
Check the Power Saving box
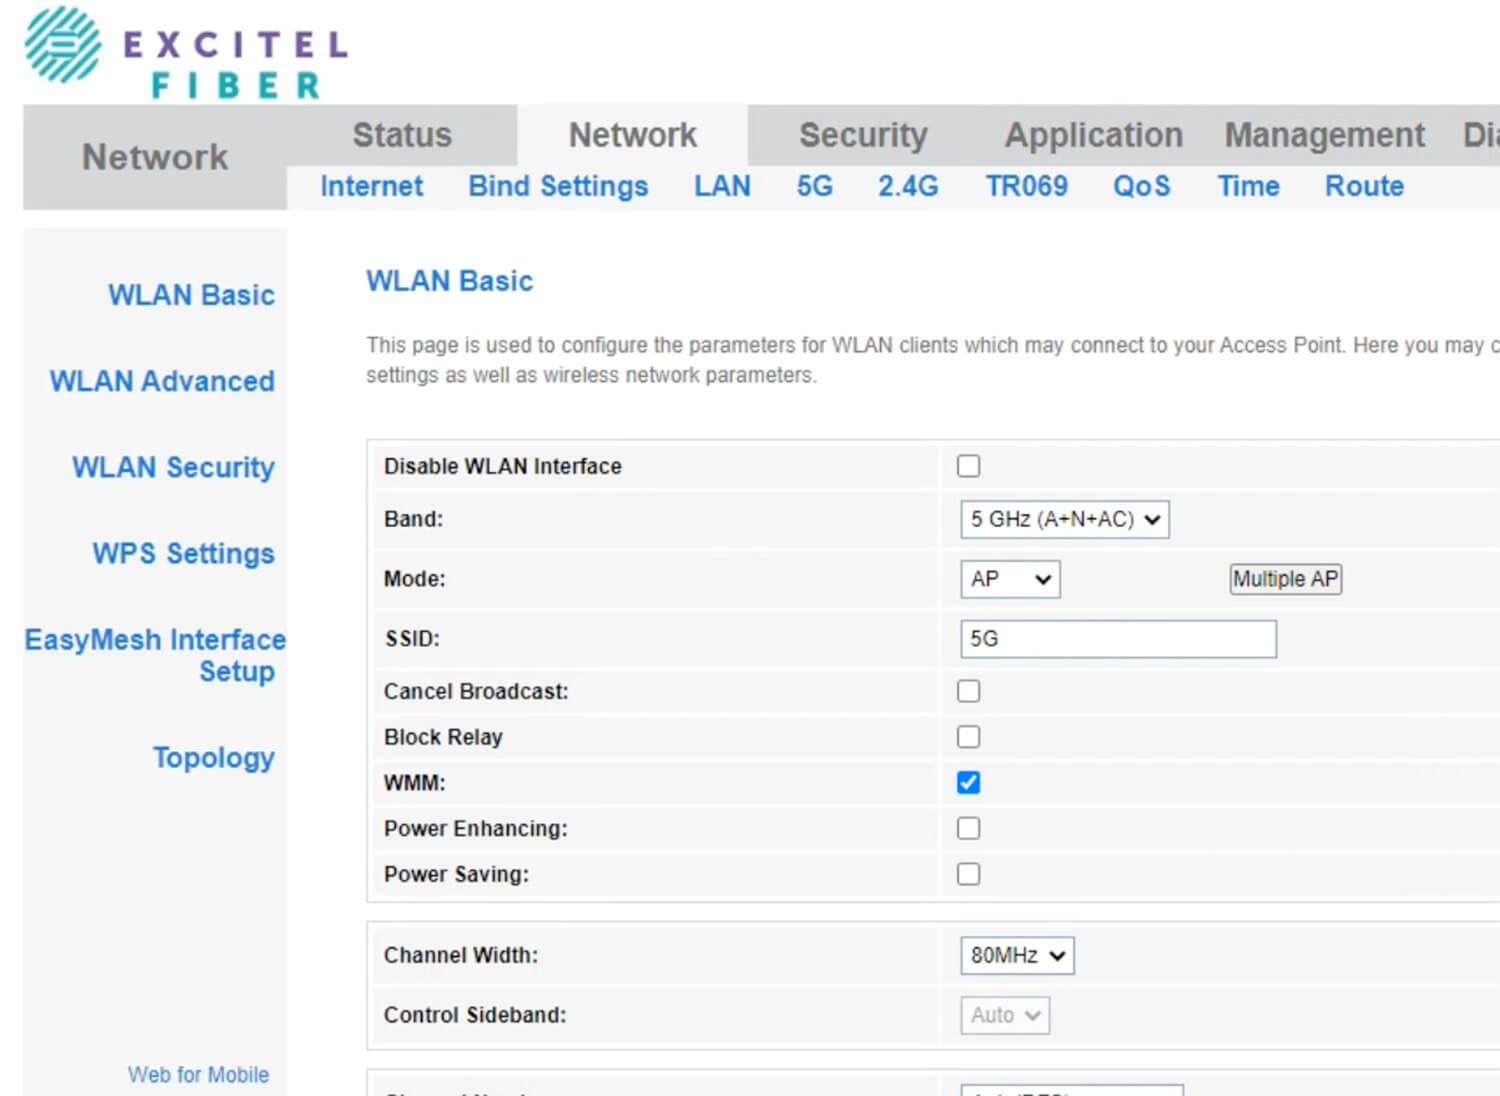click(968, 874)
